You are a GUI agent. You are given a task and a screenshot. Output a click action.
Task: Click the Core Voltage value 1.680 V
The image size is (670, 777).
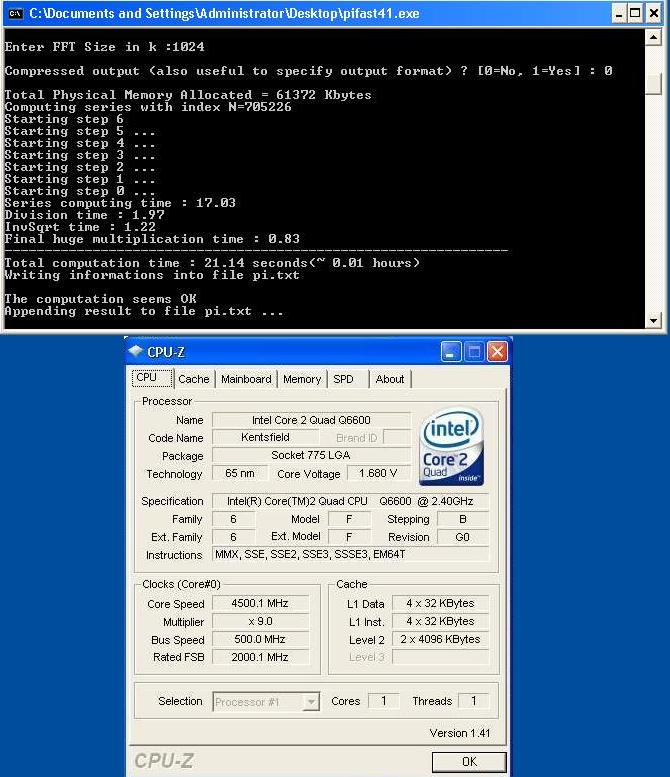379,473
